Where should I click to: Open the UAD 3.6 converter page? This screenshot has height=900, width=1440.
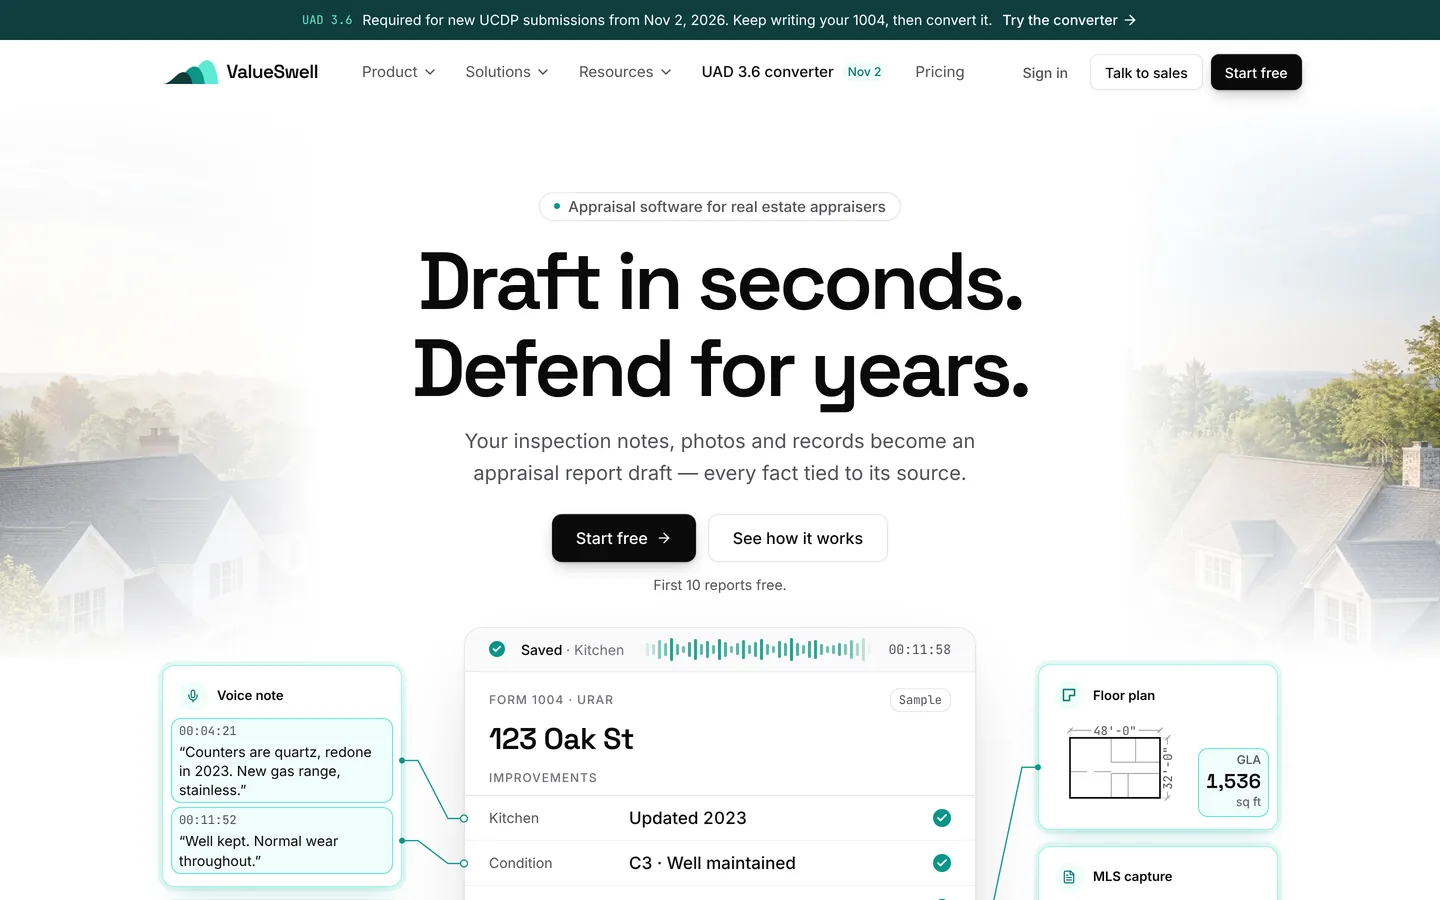coord(767,72)
